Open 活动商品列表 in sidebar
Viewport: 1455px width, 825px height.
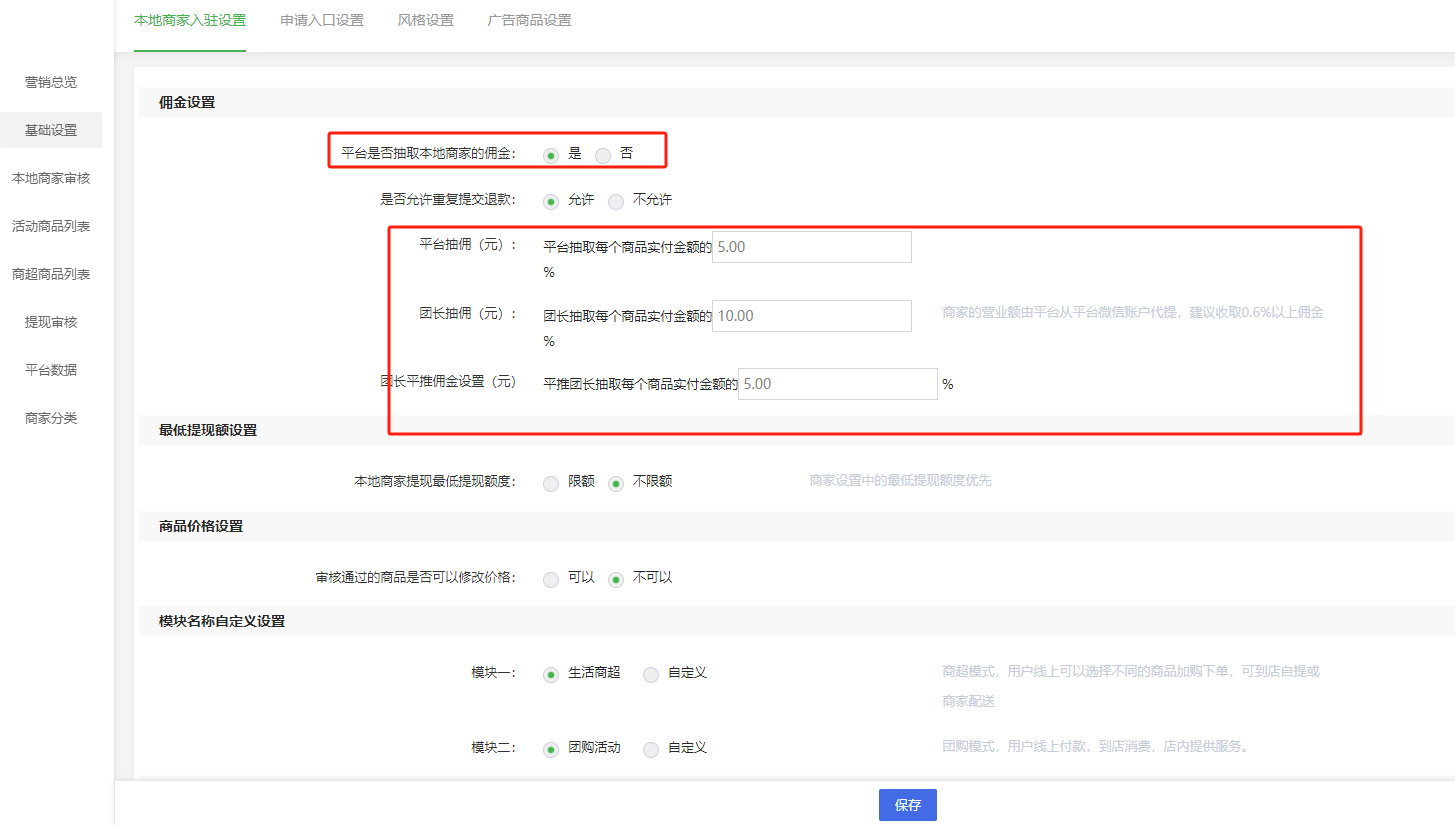click(51, 226)
